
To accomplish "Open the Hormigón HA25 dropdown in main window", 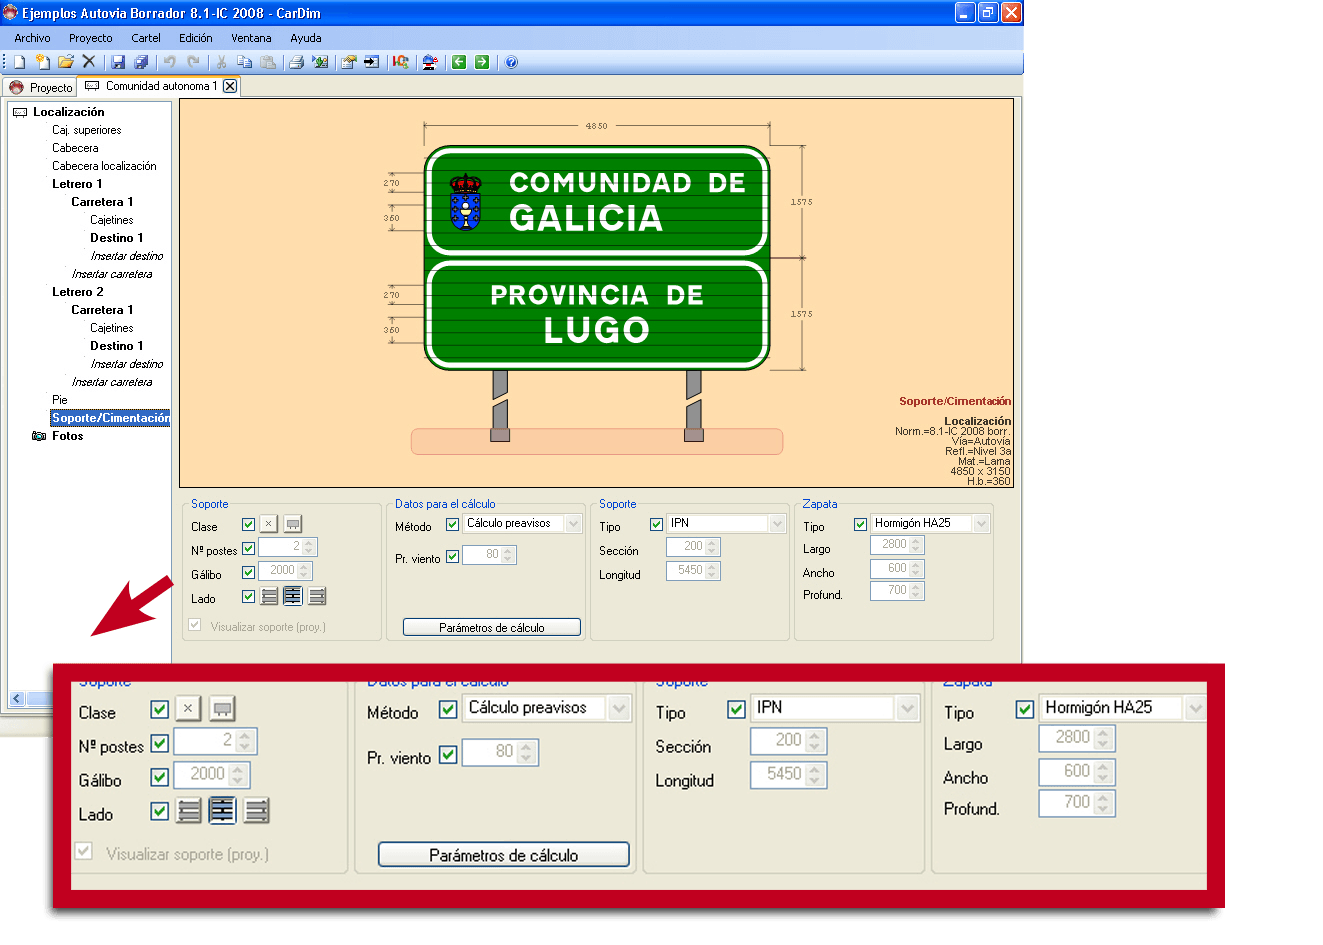I will click(x=981, y=524).
